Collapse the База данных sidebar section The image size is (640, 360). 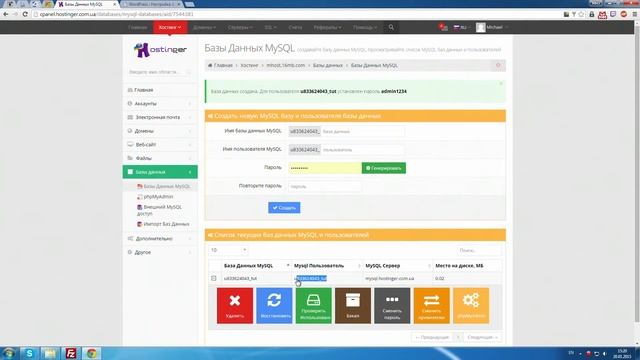point(160,172)
